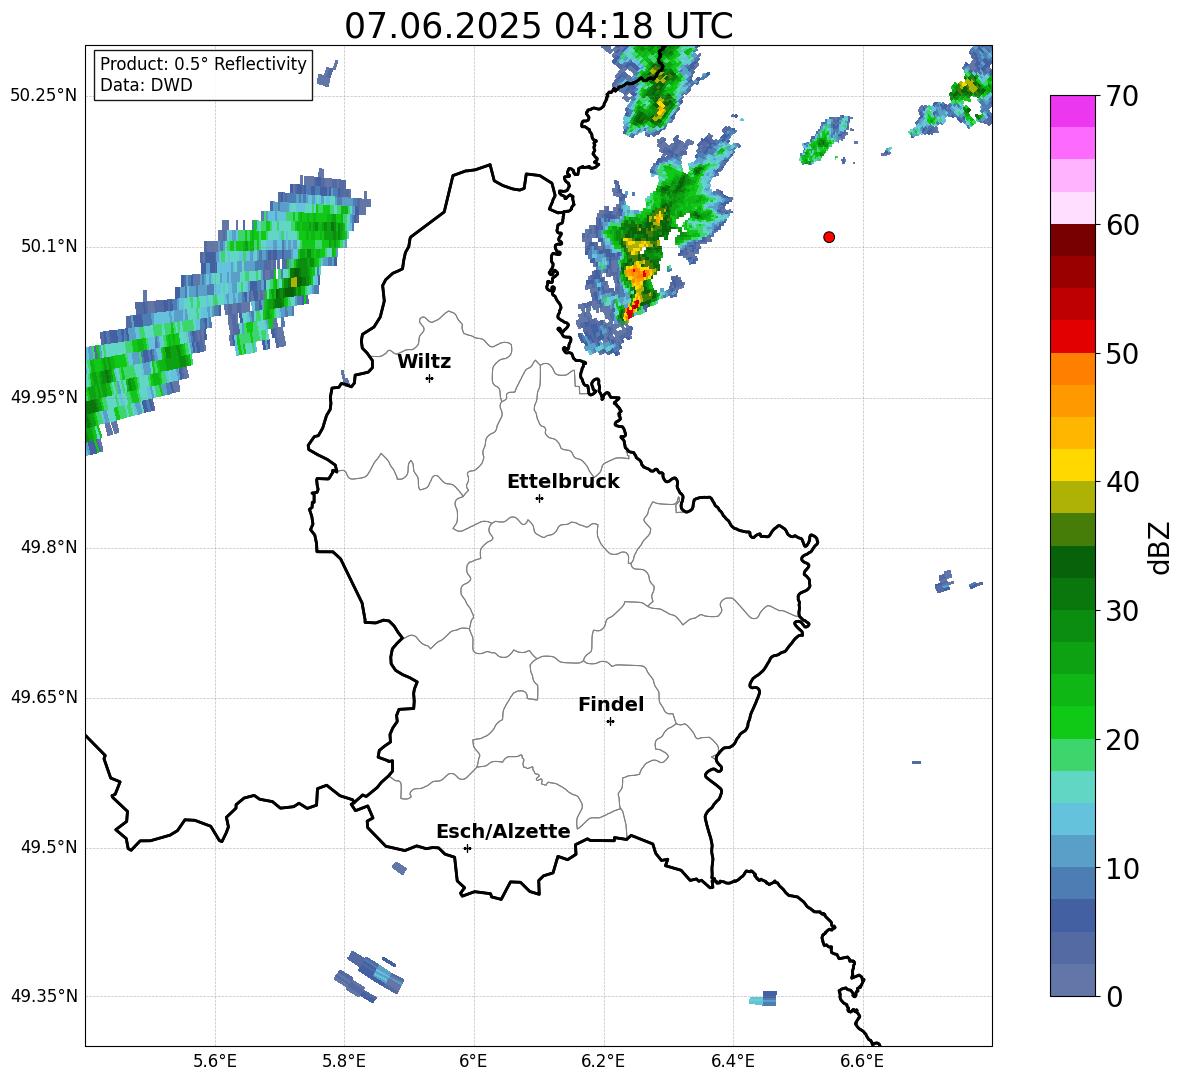
Task: Click the colorbar 20 tick label
Action: [x=1122, y=740]
